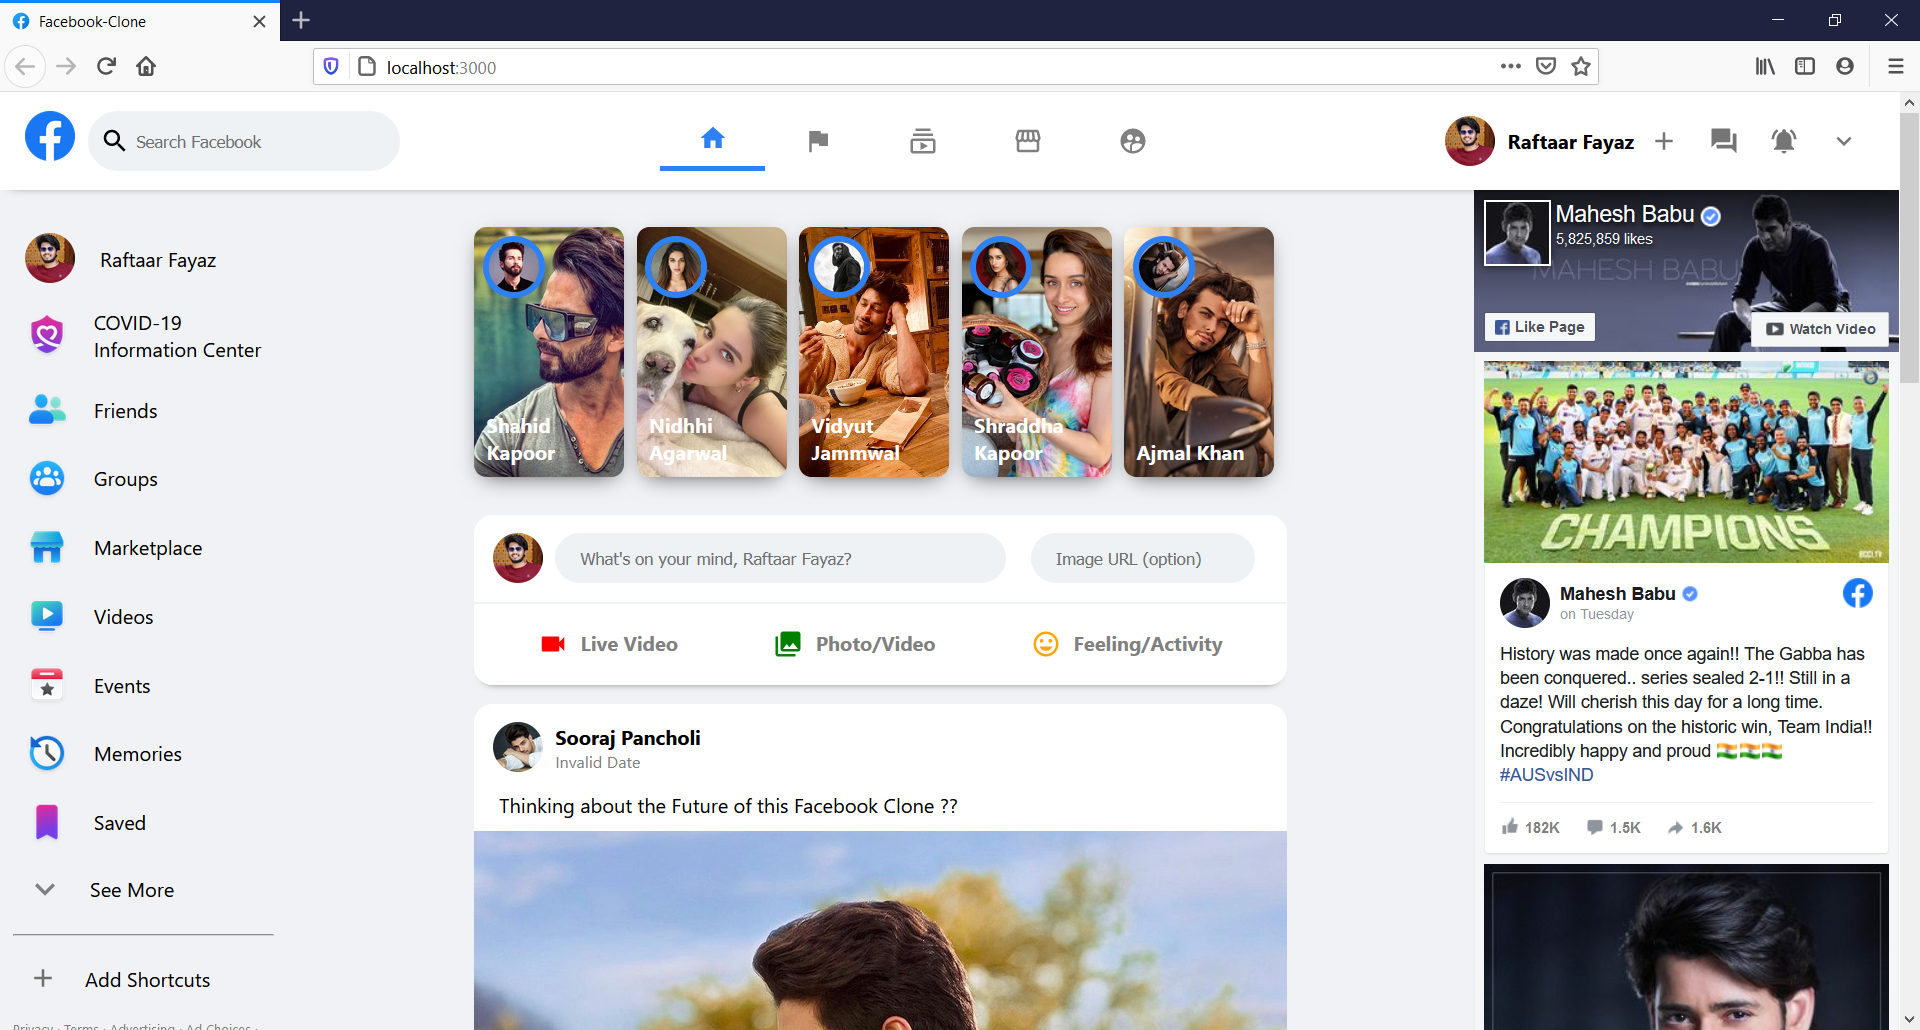
Task: Open the Home tab in top navigation
Action: [712, 138]
